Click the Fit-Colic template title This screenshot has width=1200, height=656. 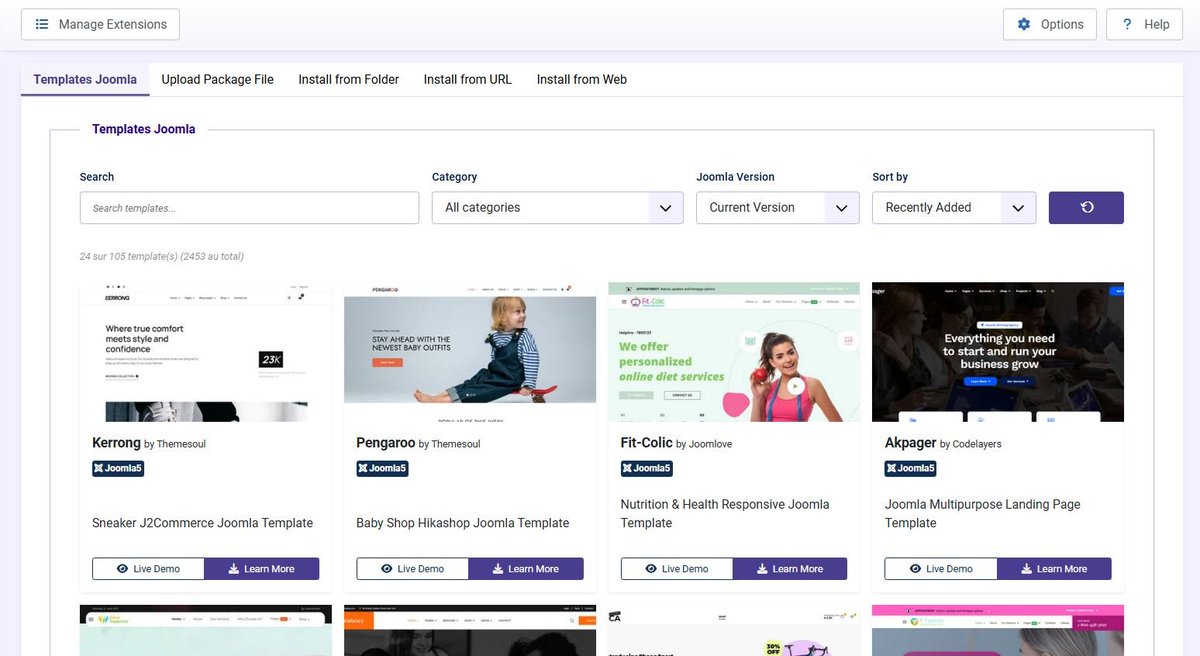pos(646,442)
